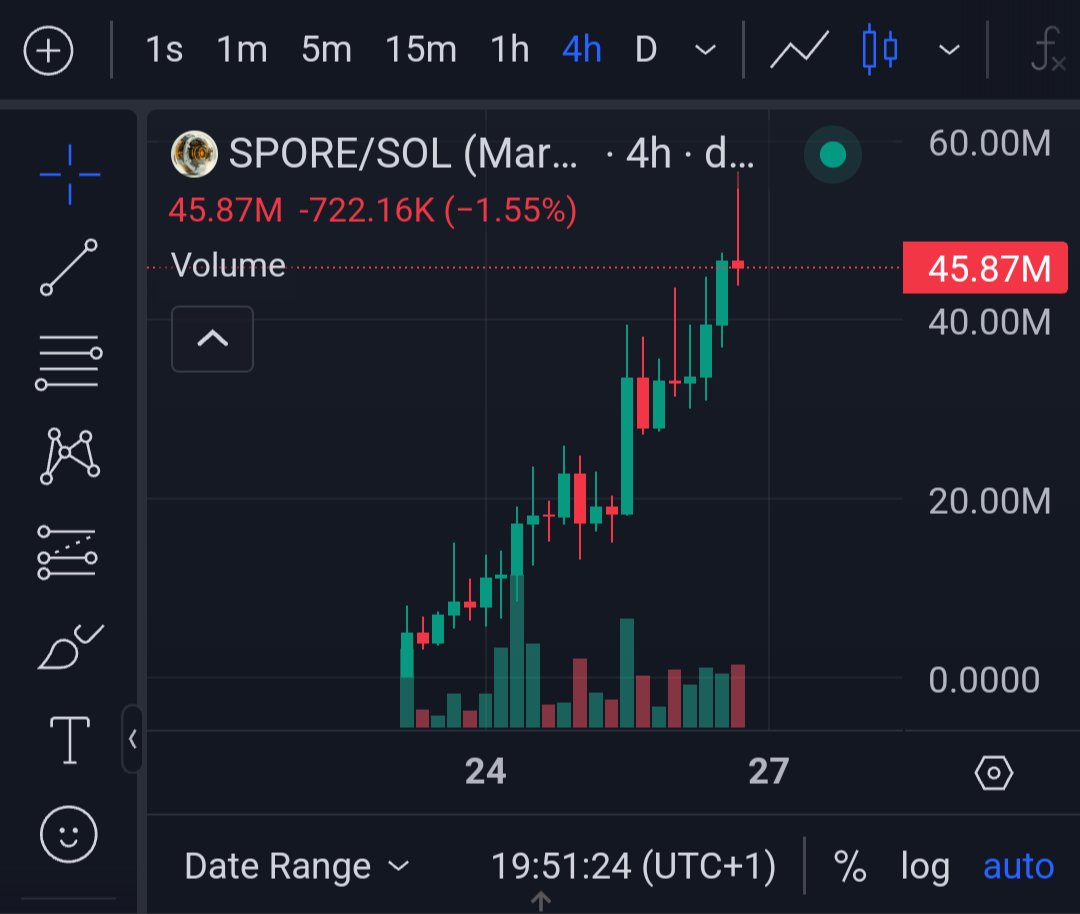Select the D daily timeframe
This screenshot has width=1080, height=914.
[646, 50]
